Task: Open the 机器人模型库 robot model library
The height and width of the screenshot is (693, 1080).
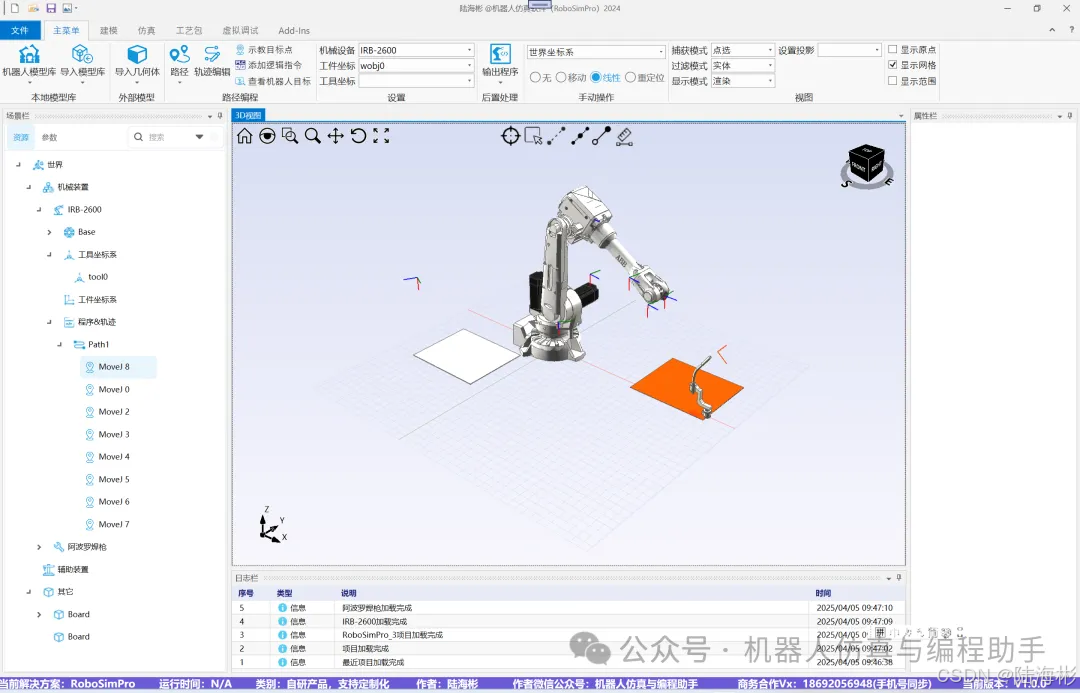Action: tap(29, 61)
